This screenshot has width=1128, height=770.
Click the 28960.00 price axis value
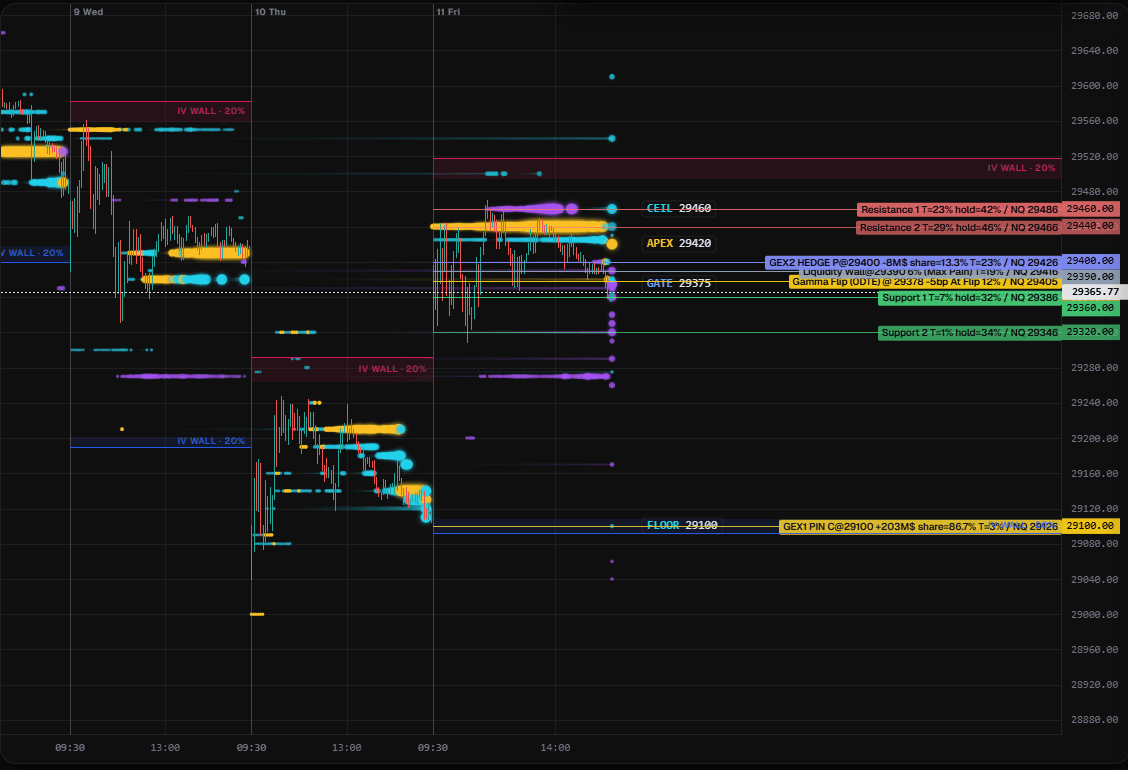pyautogui.click(x=1094, y=650)
